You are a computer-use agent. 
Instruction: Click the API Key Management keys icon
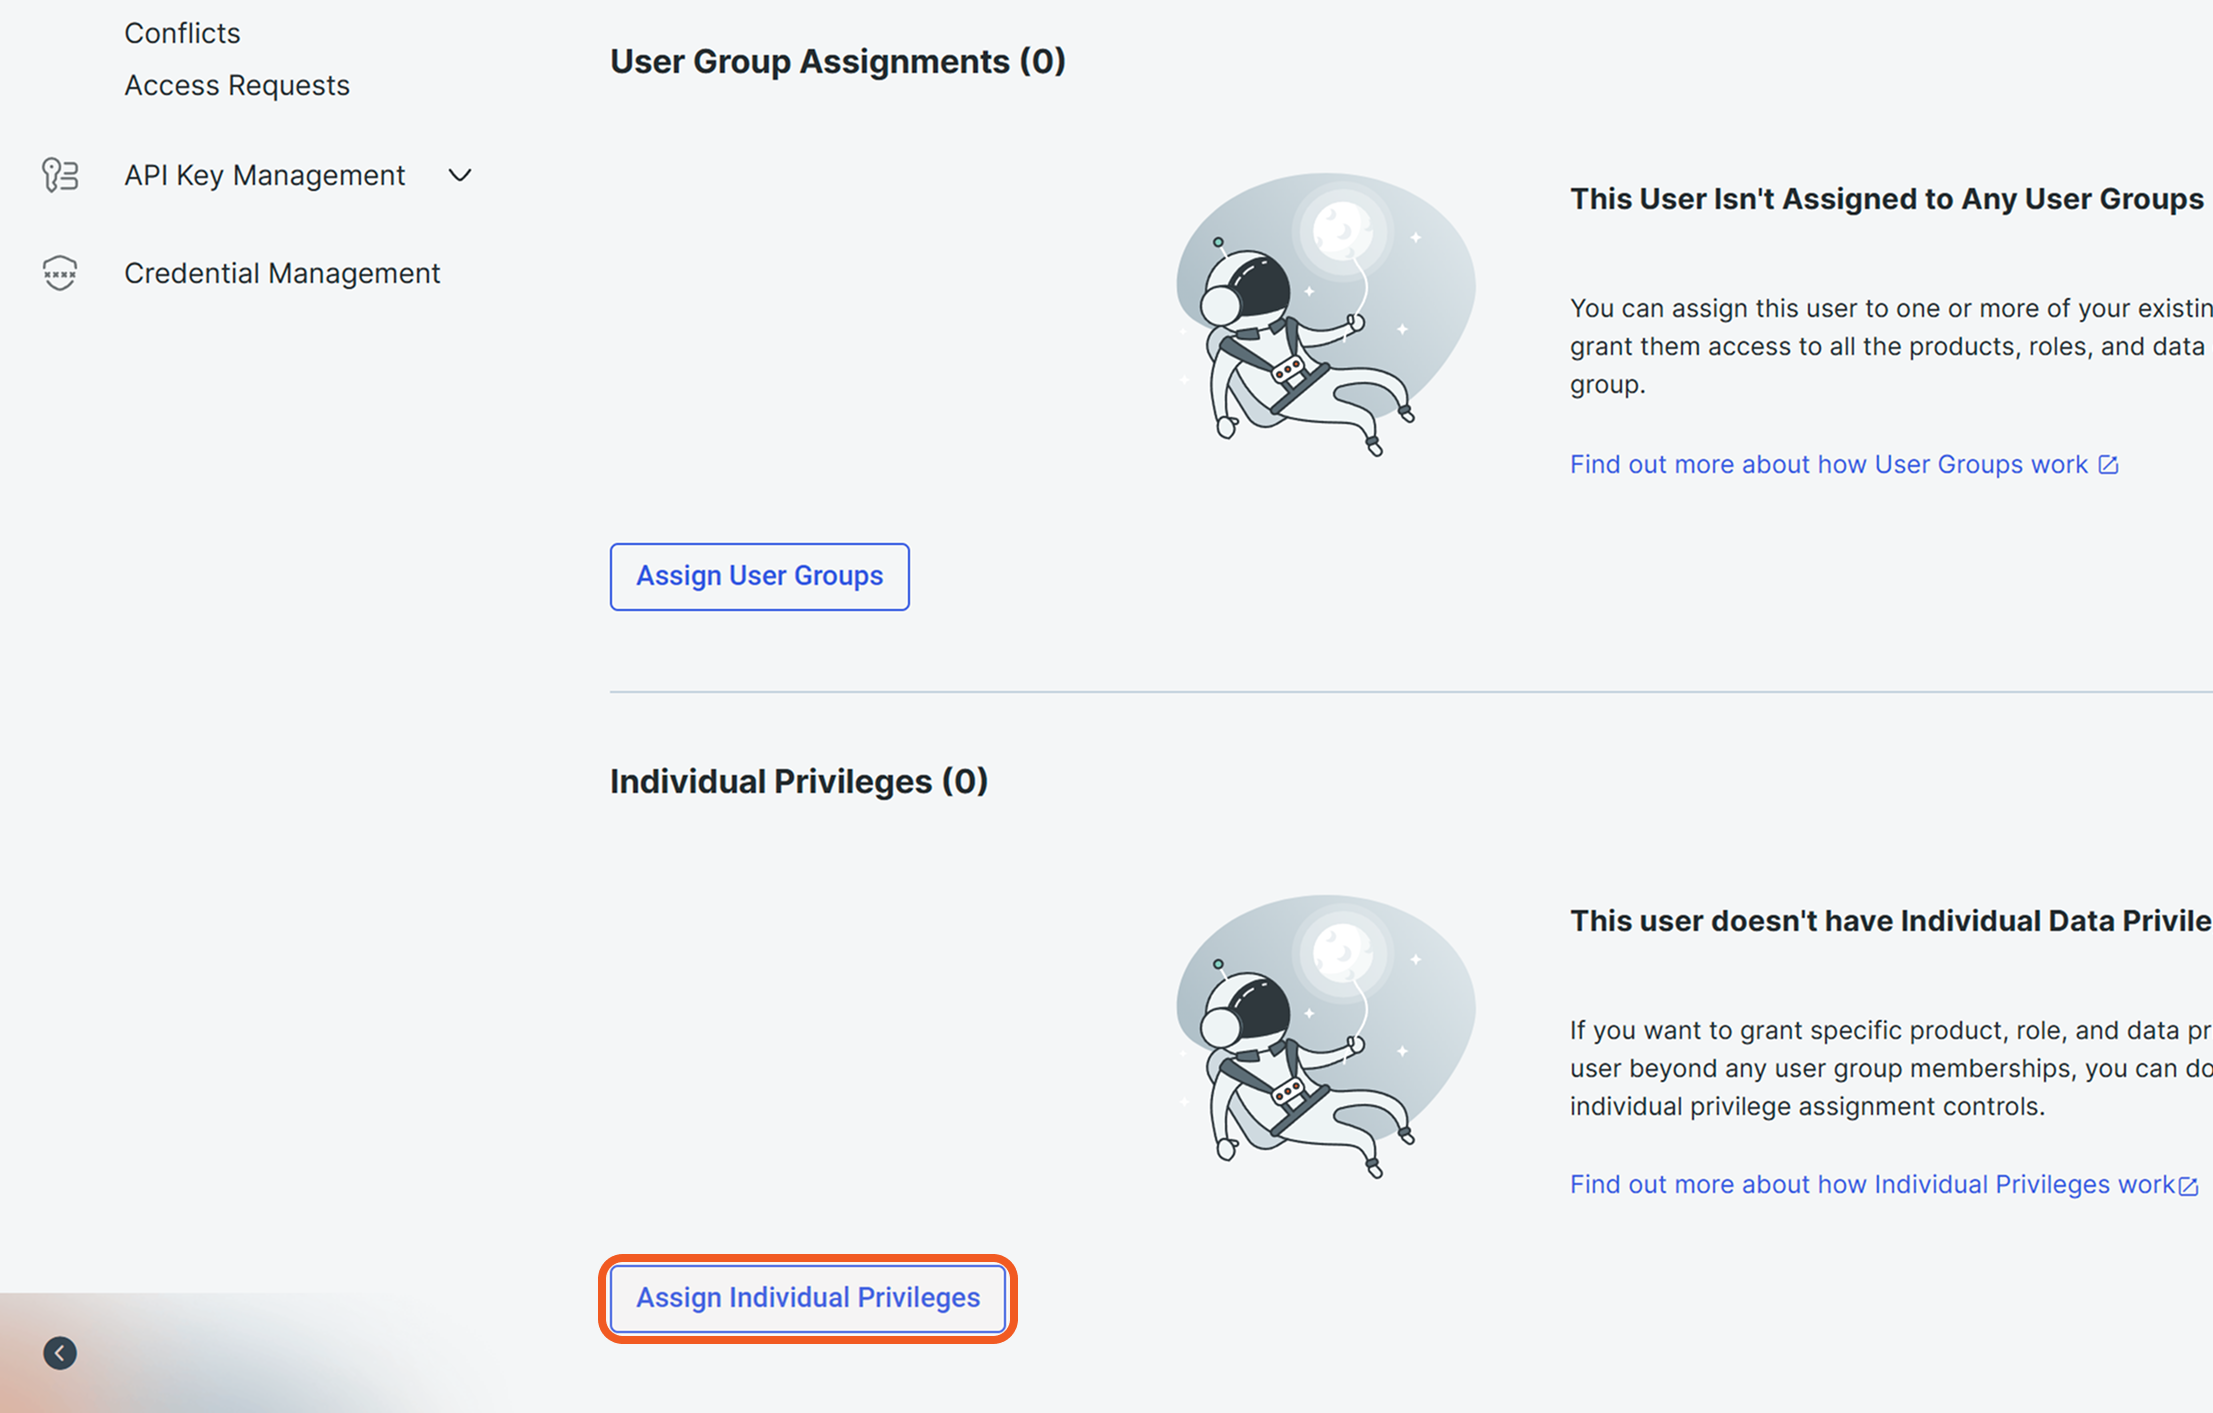[59, 174]
